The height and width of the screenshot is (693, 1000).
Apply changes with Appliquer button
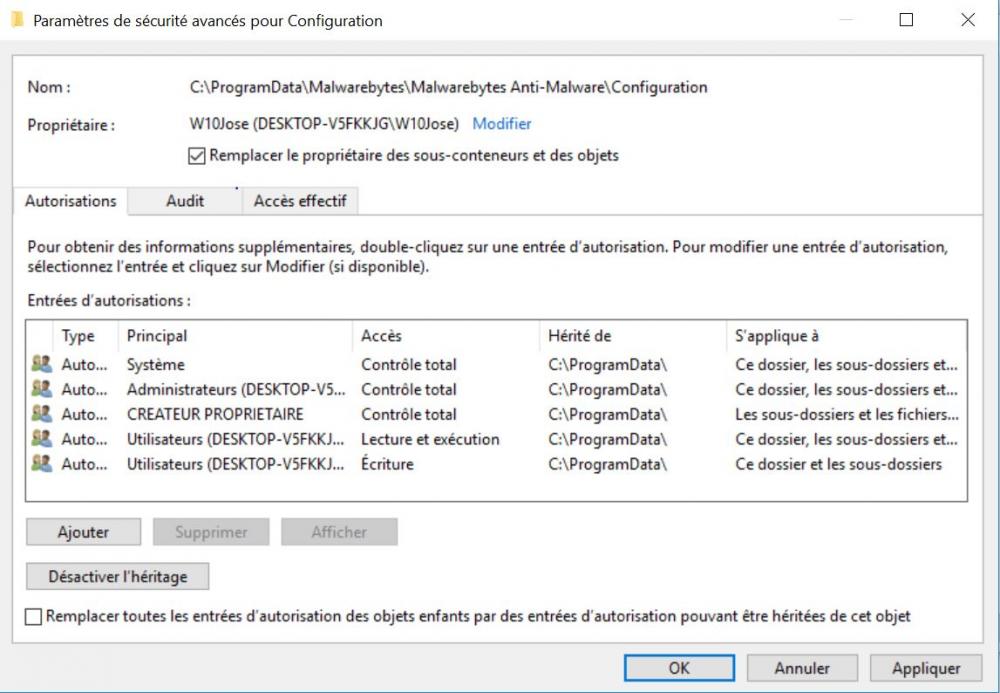[x=925, y=667]
